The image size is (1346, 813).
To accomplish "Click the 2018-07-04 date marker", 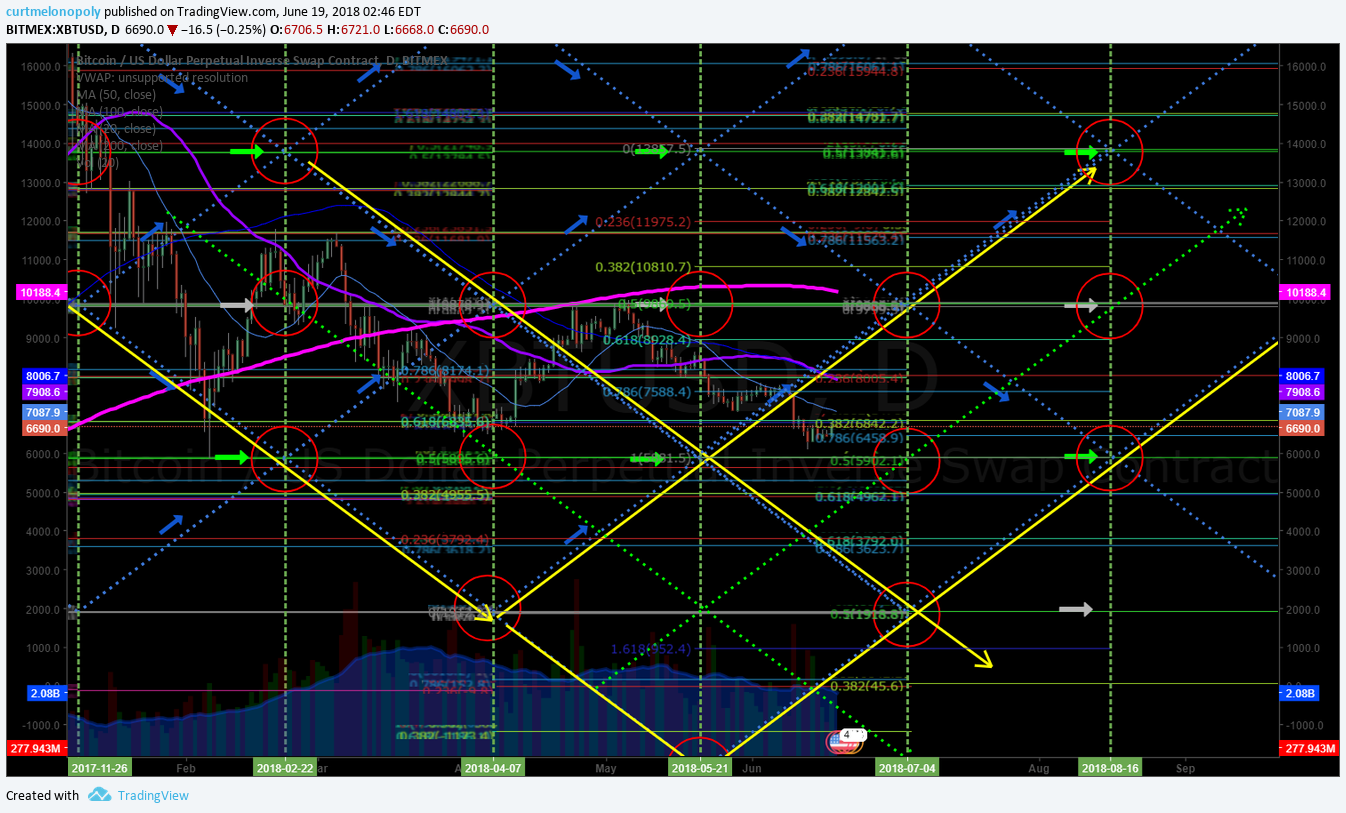I will [x=908, y=768].
